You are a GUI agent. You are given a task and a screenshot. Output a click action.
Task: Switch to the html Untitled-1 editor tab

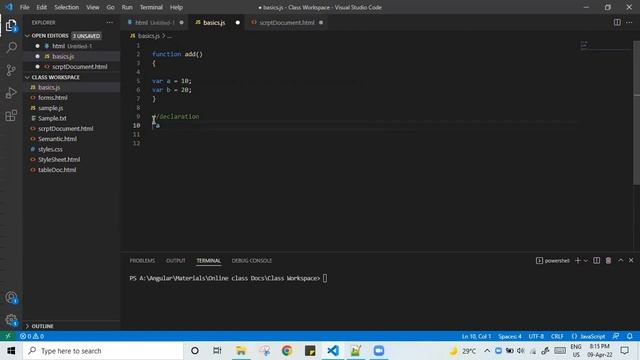[x=155, y=22]
